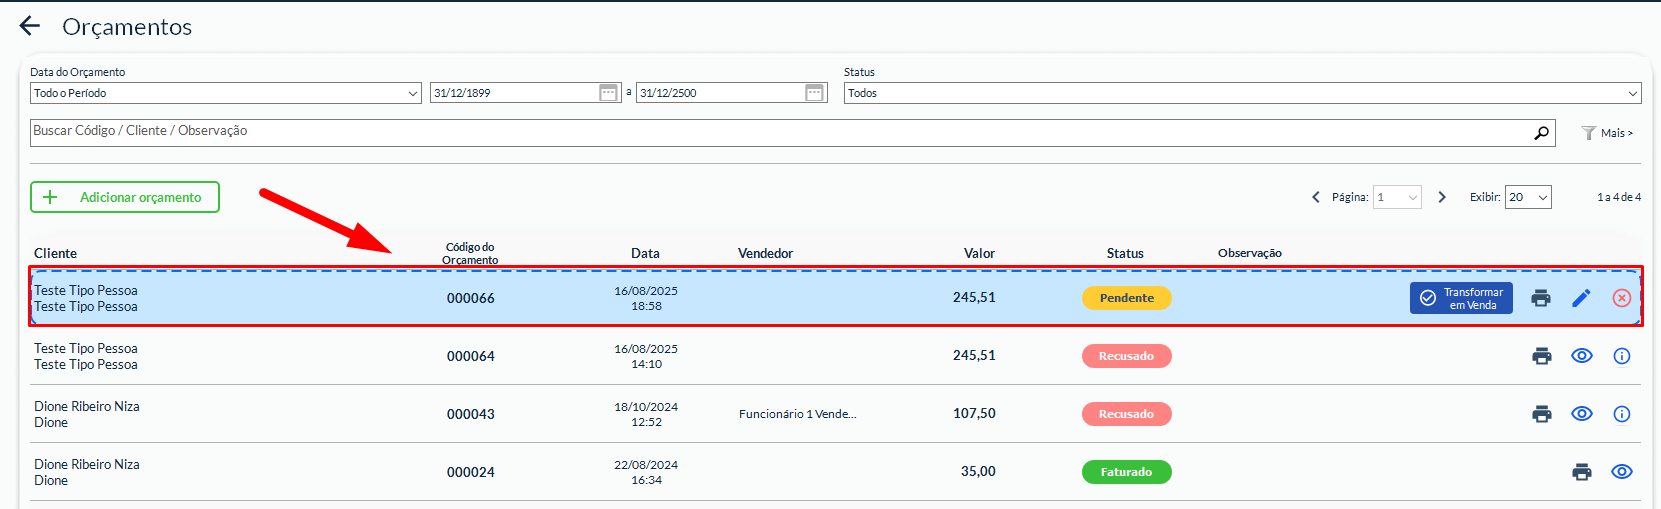Cancel orçamento 000066 with red X
Image resolution: width=1661 pixels, height=509 pixels.
click(x=1622, y=298)
